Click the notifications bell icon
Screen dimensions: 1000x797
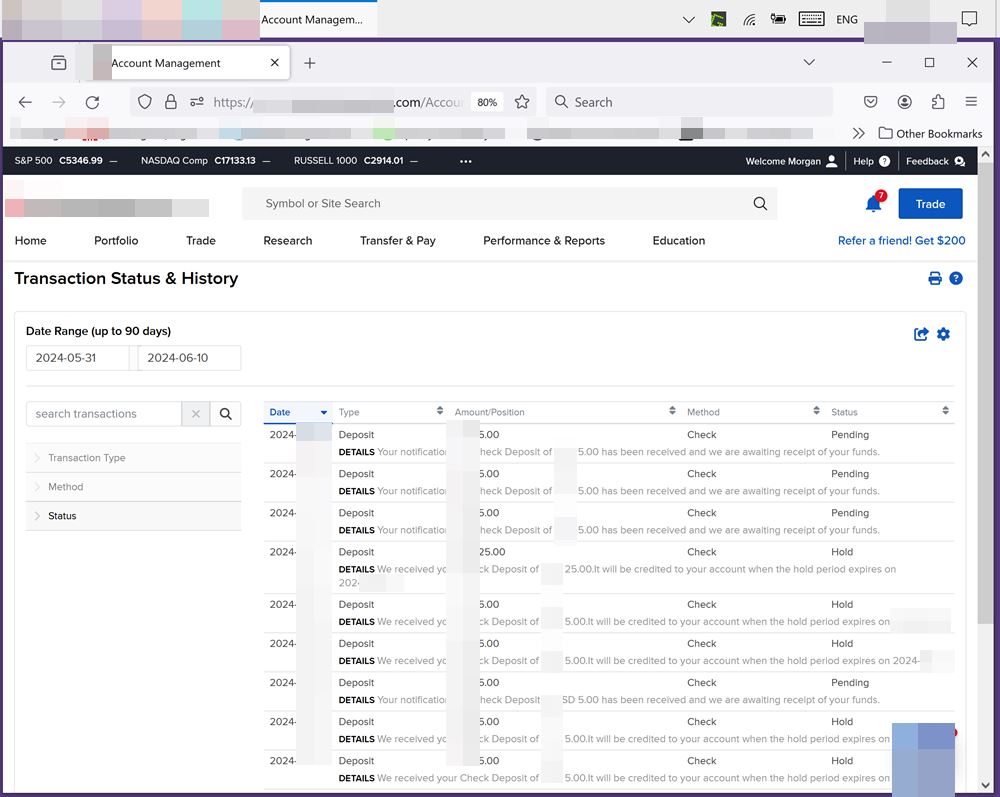pyautogui.click(x=873, y=203)
